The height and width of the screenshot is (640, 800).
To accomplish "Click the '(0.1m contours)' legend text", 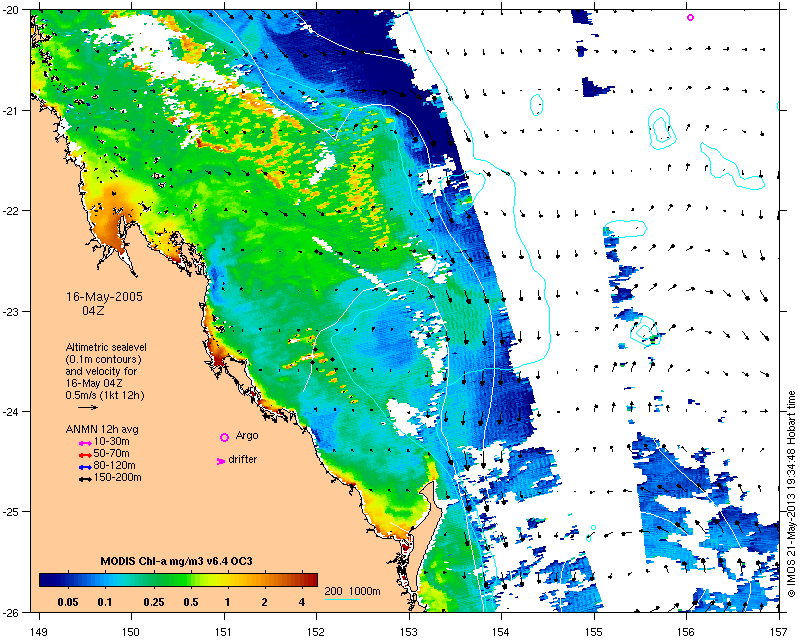I will point(104,359).
